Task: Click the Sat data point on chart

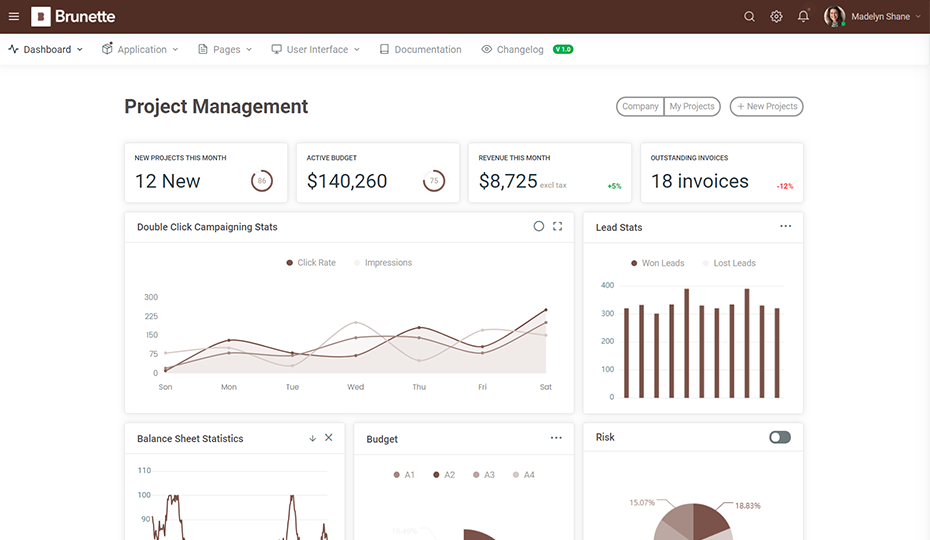Action: [x=546, y=310]
